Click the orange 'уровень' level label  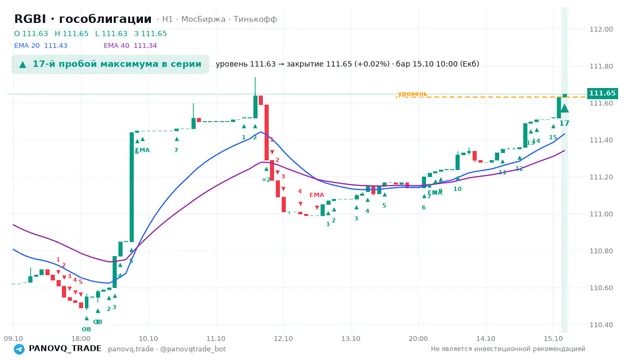pos(412,93)
